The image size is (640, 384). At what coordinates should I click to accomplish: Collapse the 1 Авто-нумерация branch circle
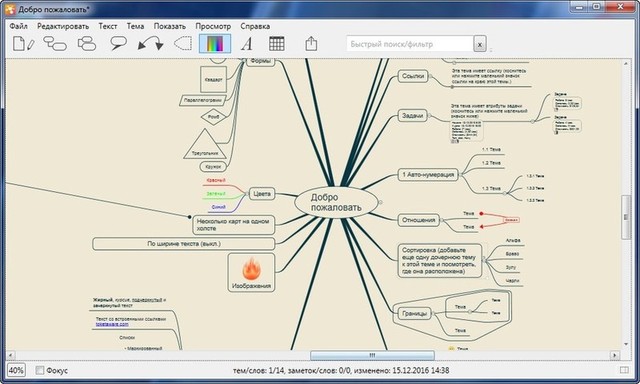click(x=460, y=175)
